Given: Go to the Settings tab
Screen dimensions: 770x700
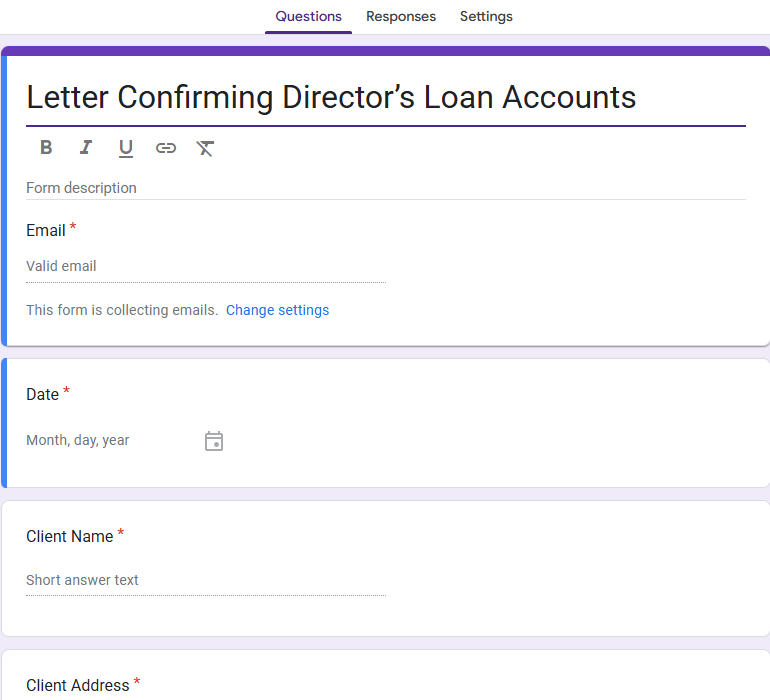Looking at the screenshot, I should 486,17.
